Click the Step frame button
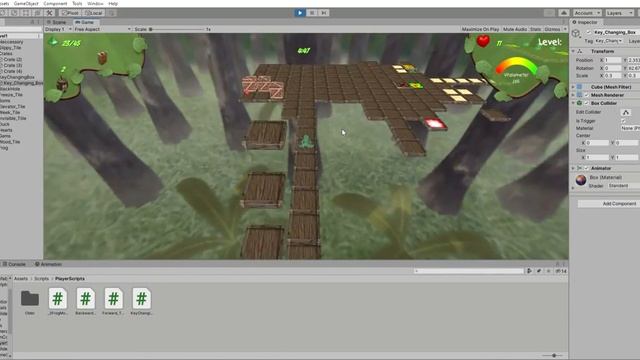 click(x=324, y=13)
